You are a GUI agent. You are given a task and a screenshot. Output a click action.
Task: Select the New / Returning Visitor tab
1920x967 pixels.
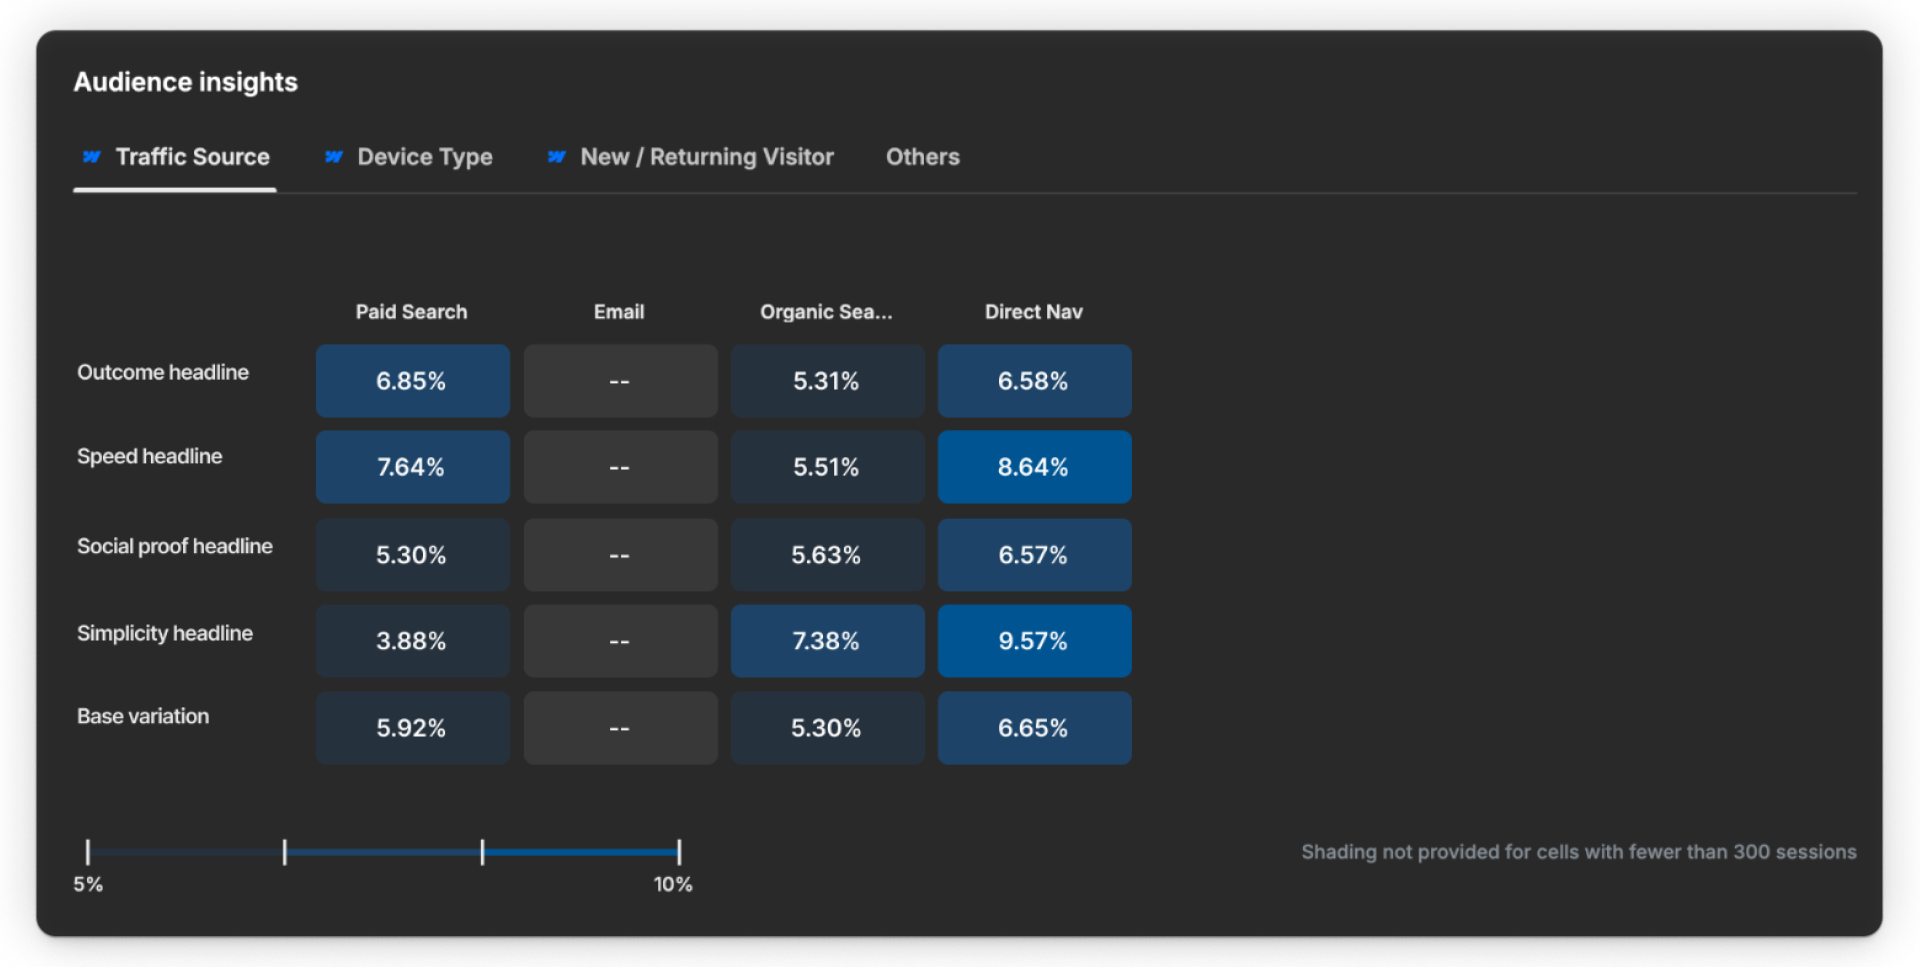pyautogui.click(x=691, y=157)
